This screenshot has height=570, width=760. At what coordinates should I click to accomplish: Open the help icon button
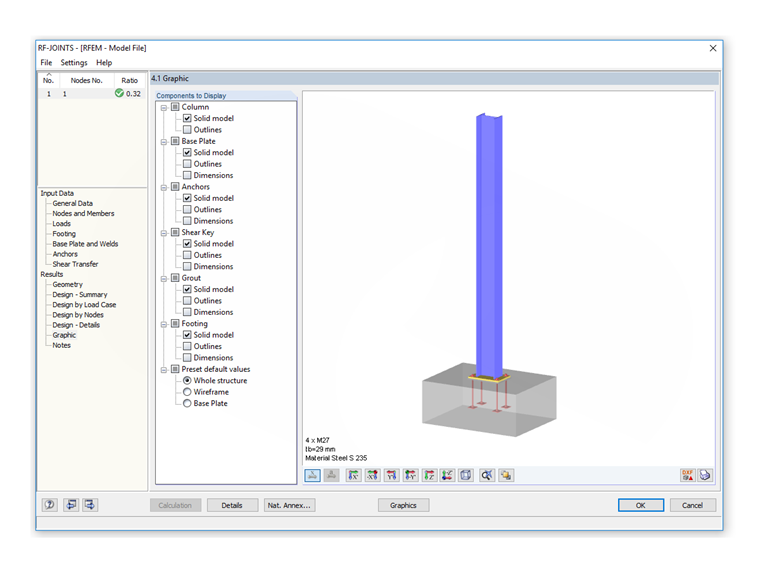[49, 505]
